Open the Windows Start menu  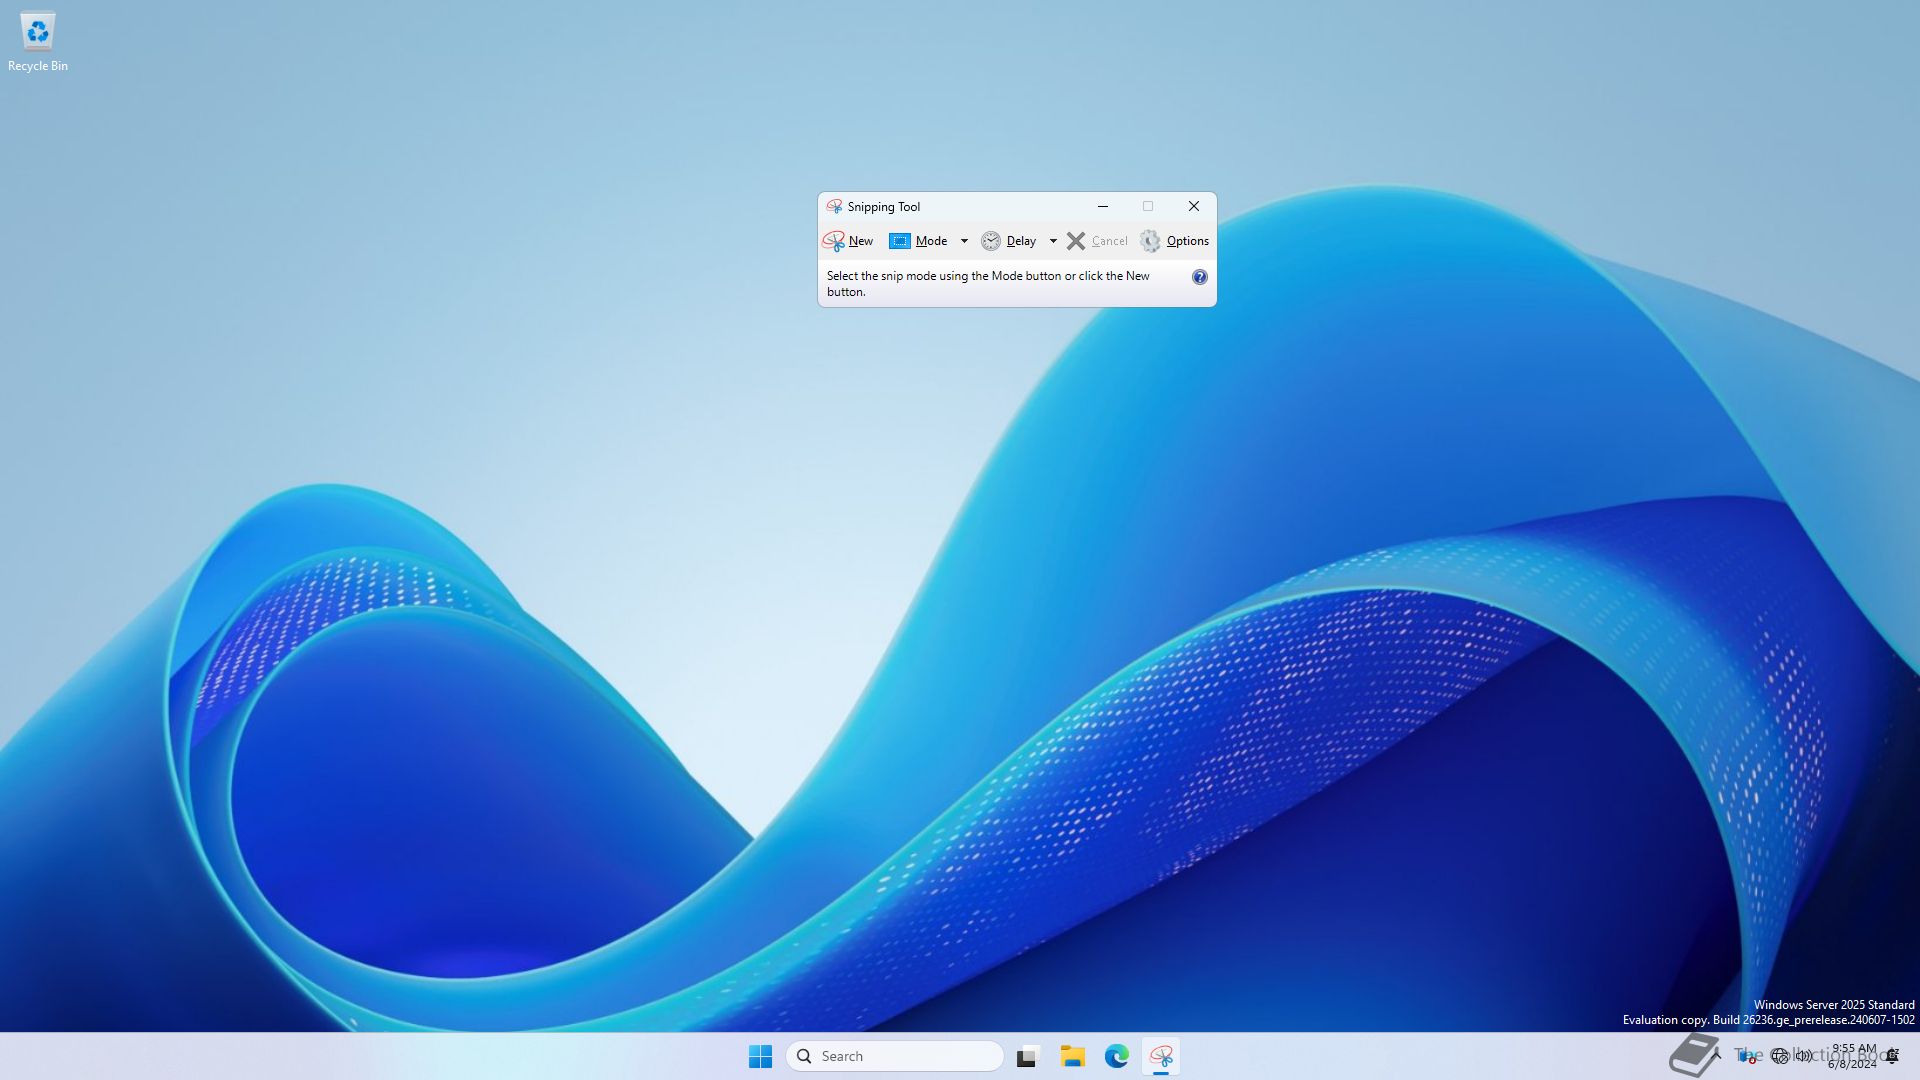click(760, 1056)
